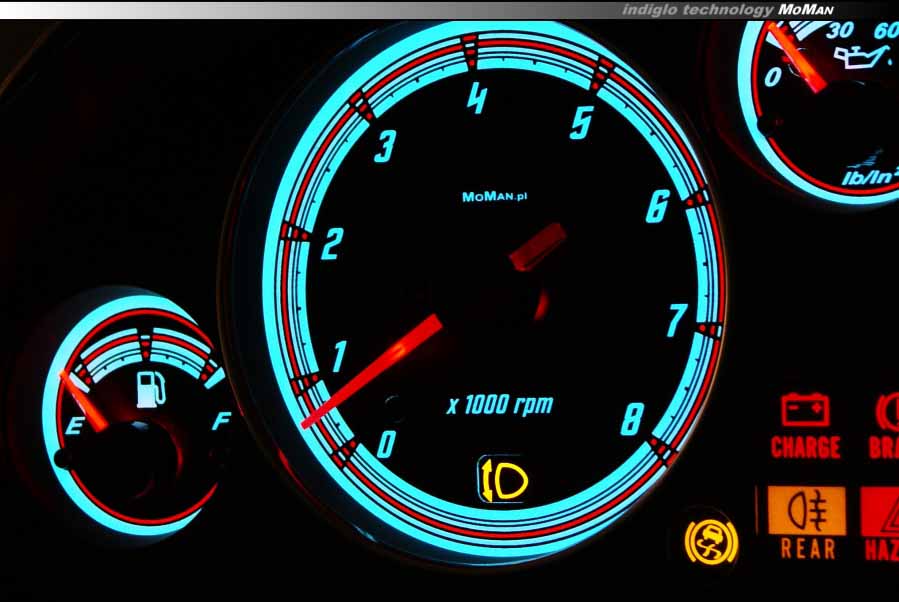899x602 pixels.
Task: Click the lb/in² unit label
Action: 866,177
